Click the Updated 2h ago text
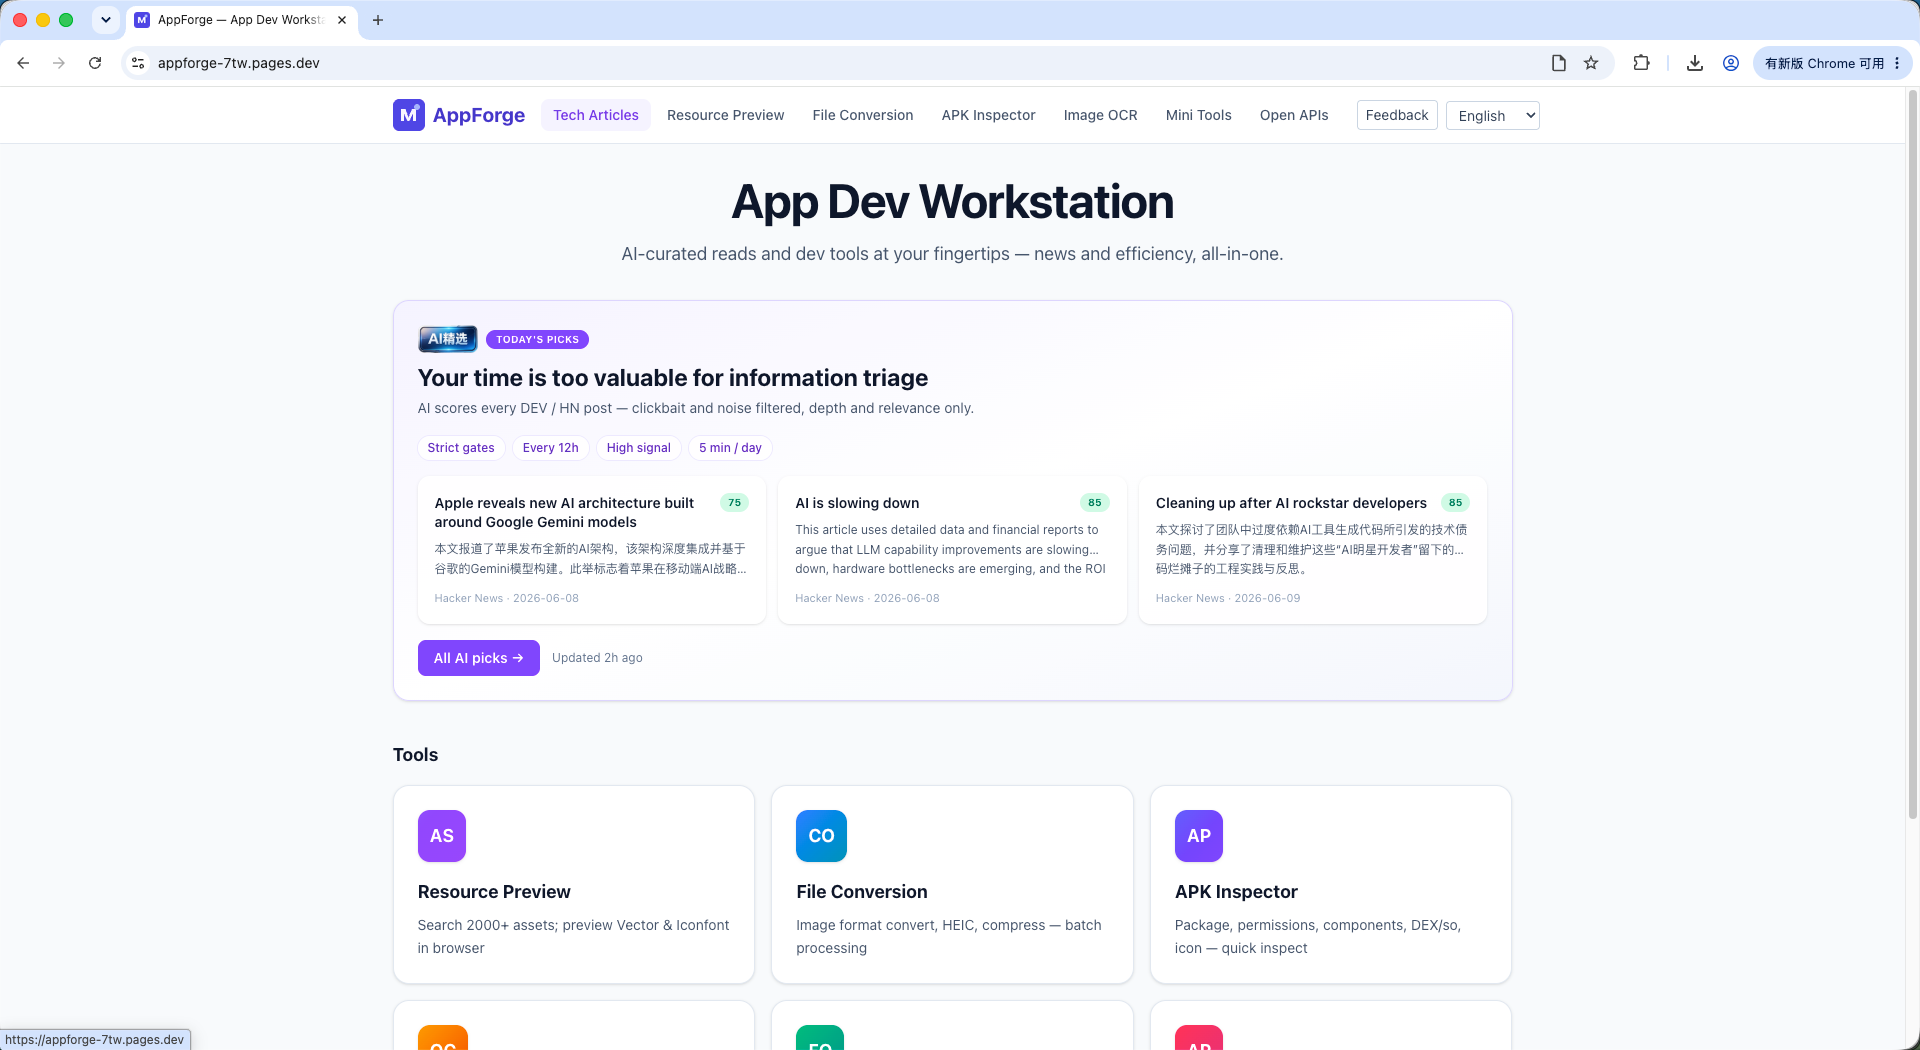This screenshot has height=1050, width=1920. (597, 658)
